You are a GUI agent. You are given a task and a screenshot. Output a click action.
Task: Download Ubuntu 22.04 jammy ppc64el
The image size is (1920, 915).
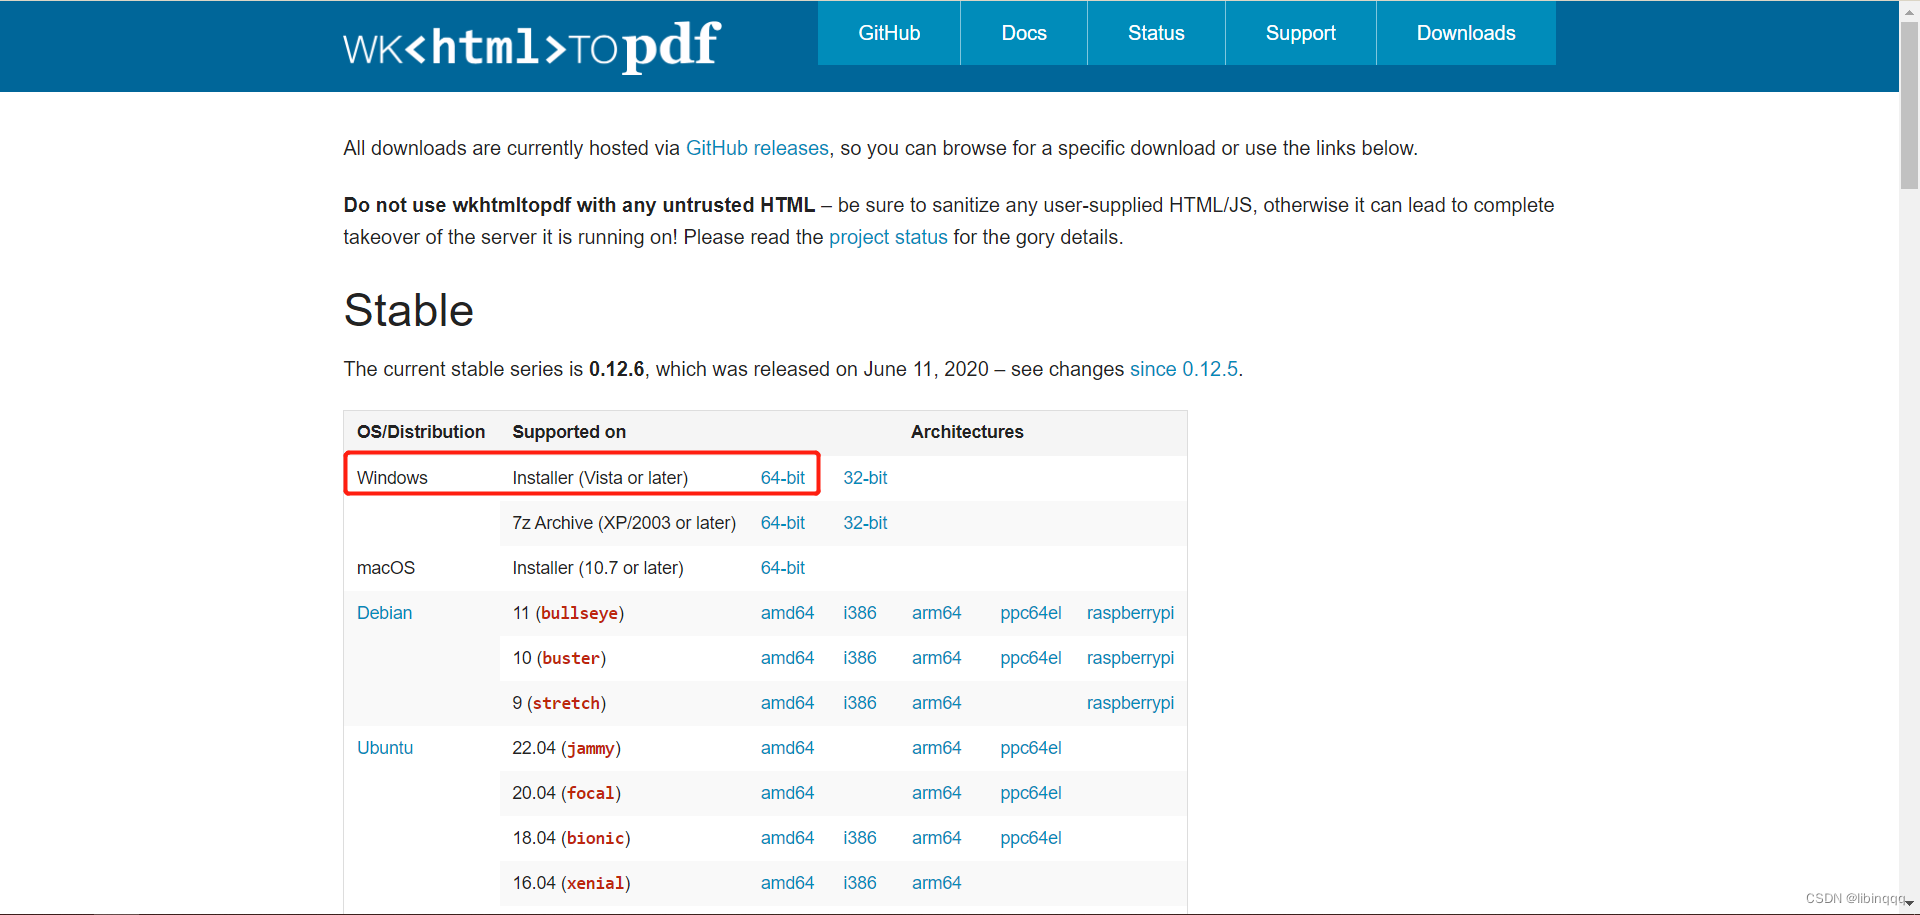pyautogui.click(x=1031, y=748)
